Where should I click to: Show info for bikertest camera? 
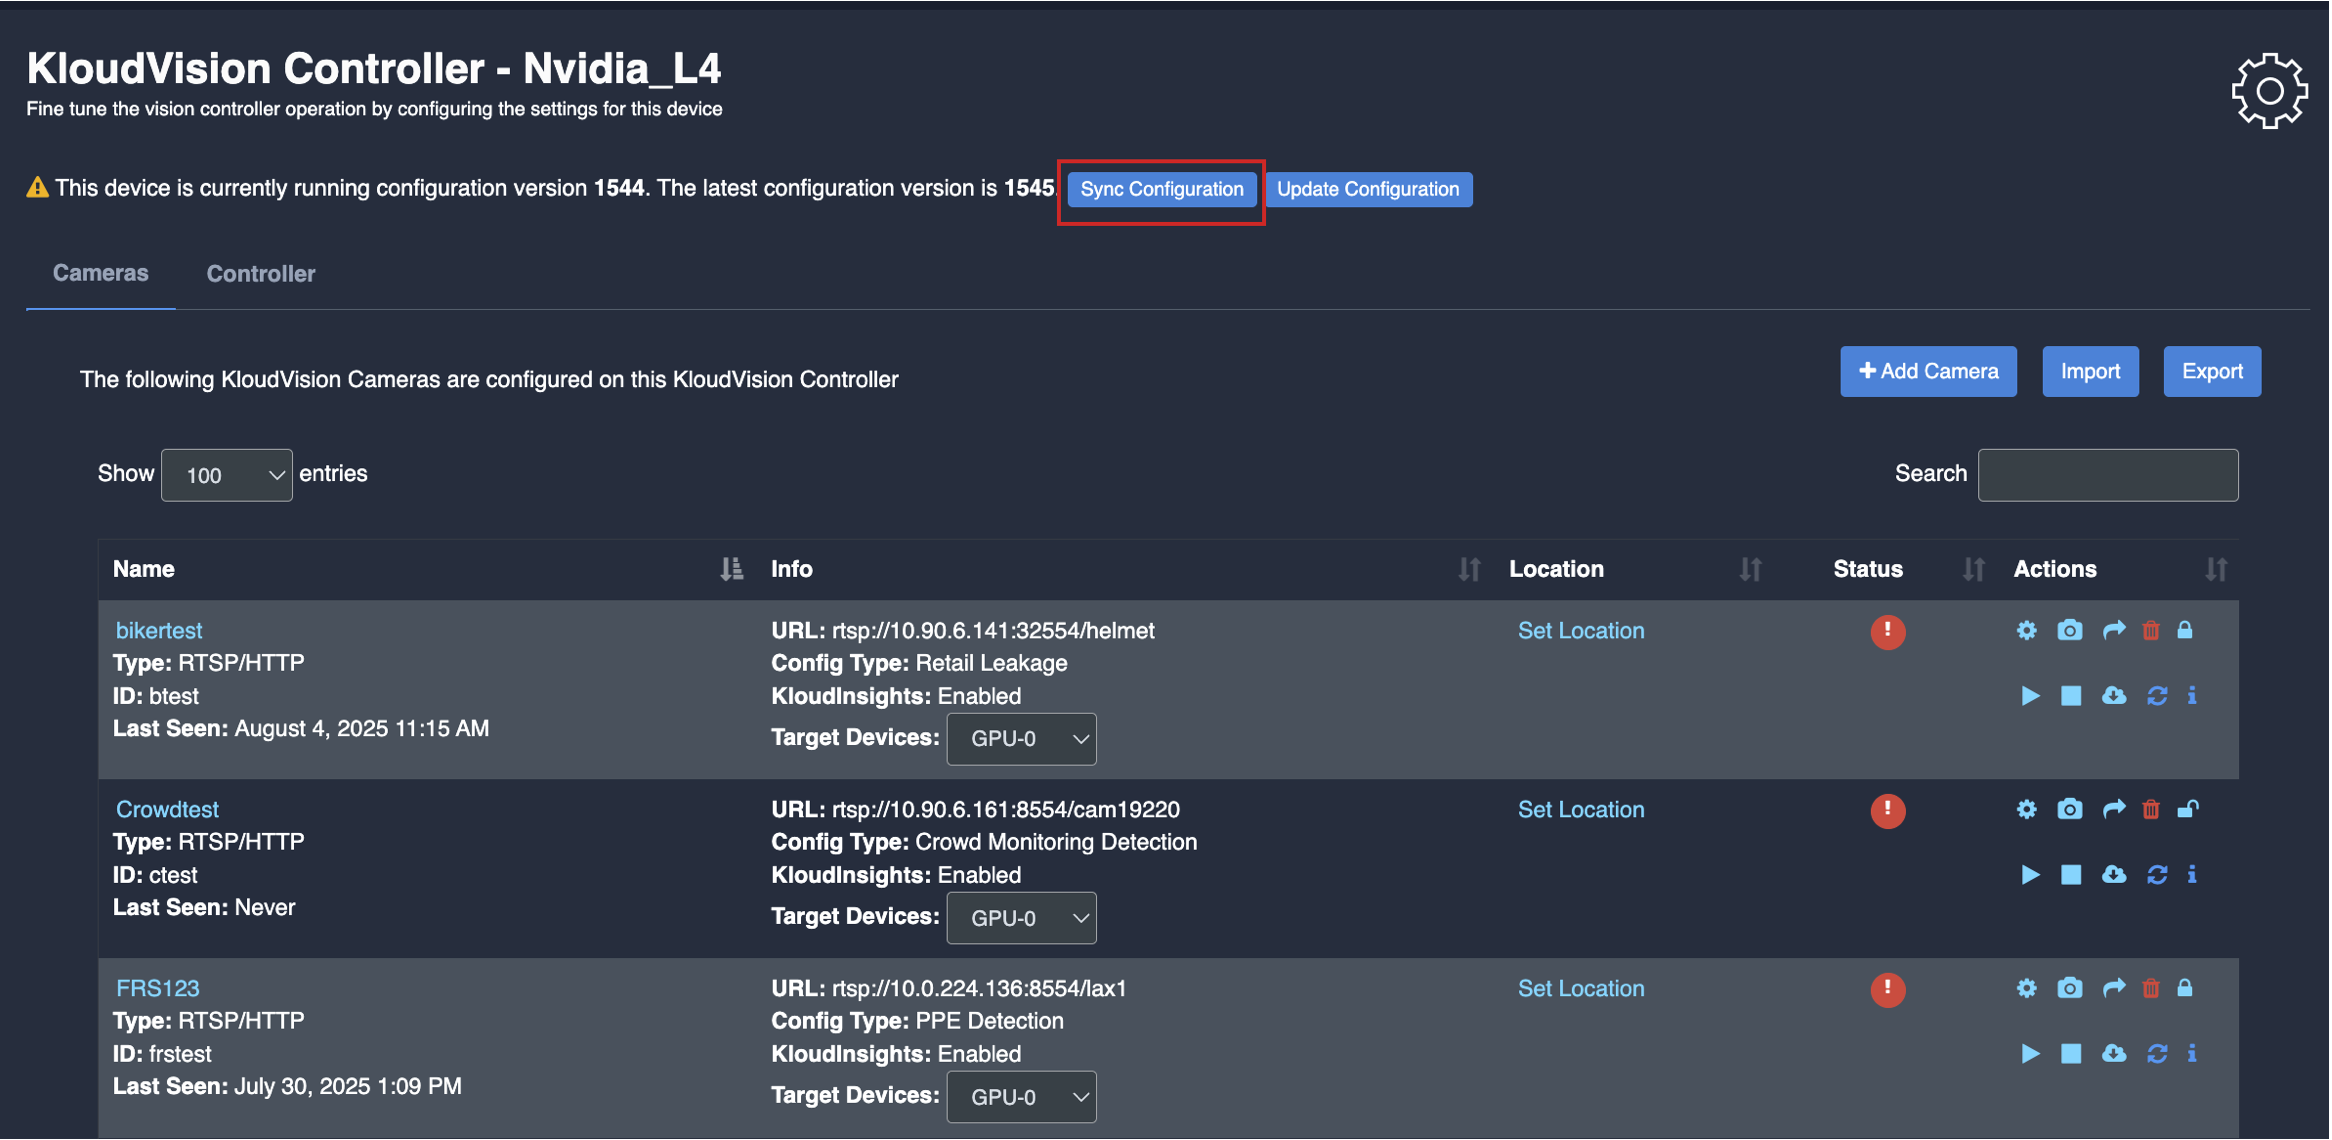[x=2192, y=695]
